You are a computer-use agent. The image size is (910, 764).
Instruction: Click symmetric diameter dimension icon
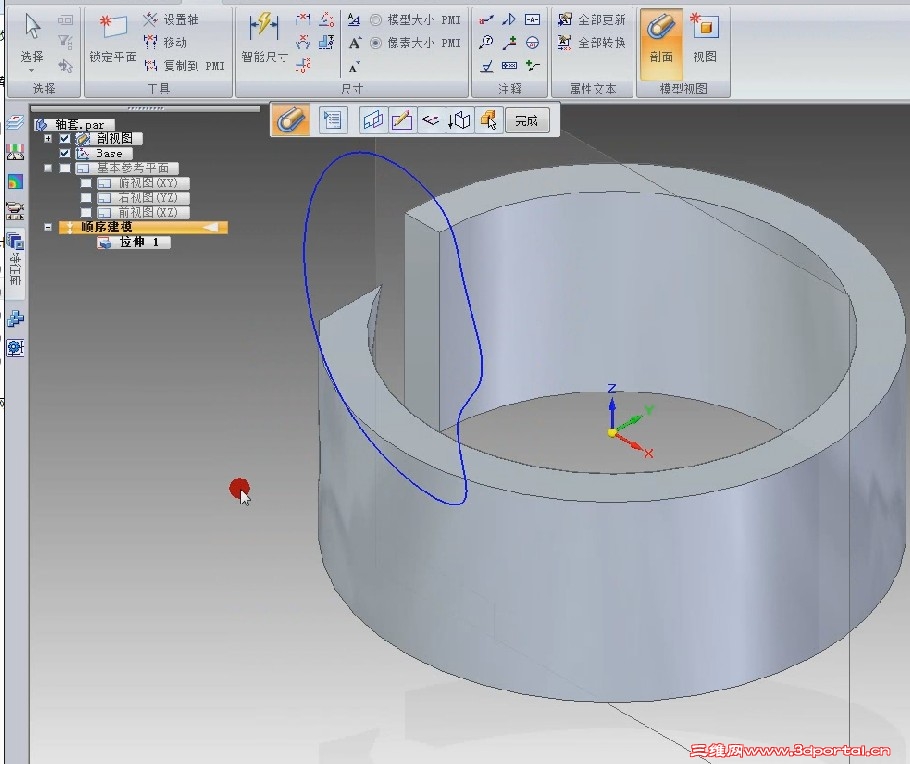327,42
